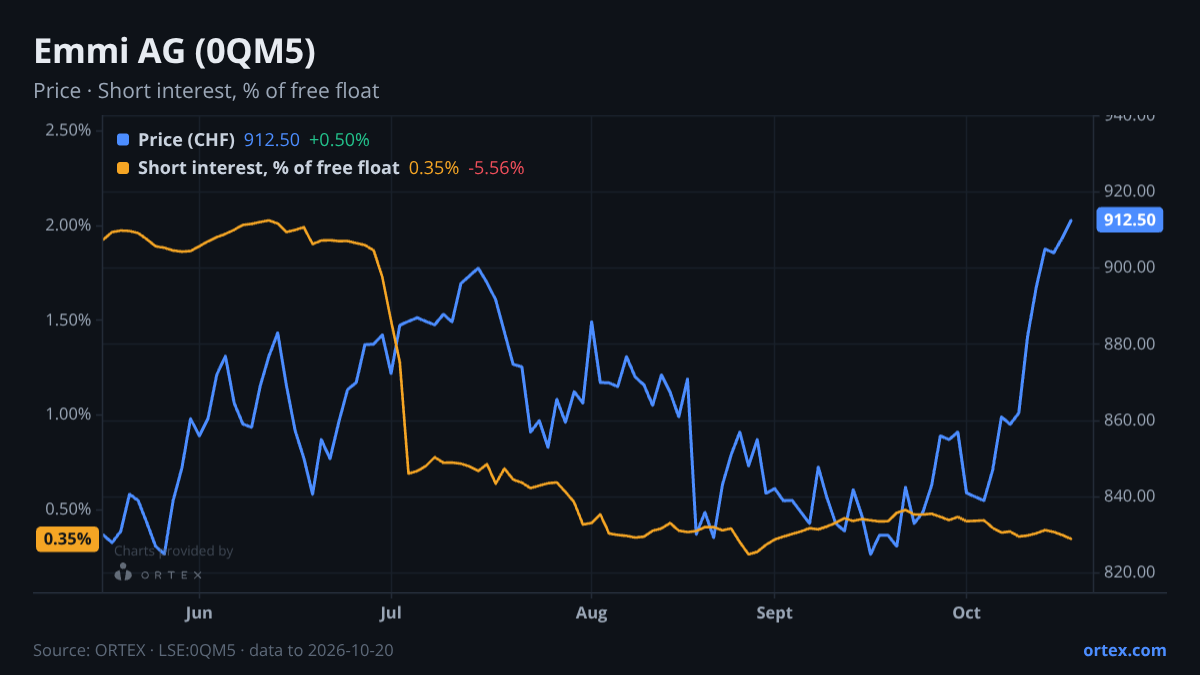Viewport: 1200px width, 675px height.
Task: Click the 'Sept' x-axis label
Action: pyautogui.click(x=774, y=611)
